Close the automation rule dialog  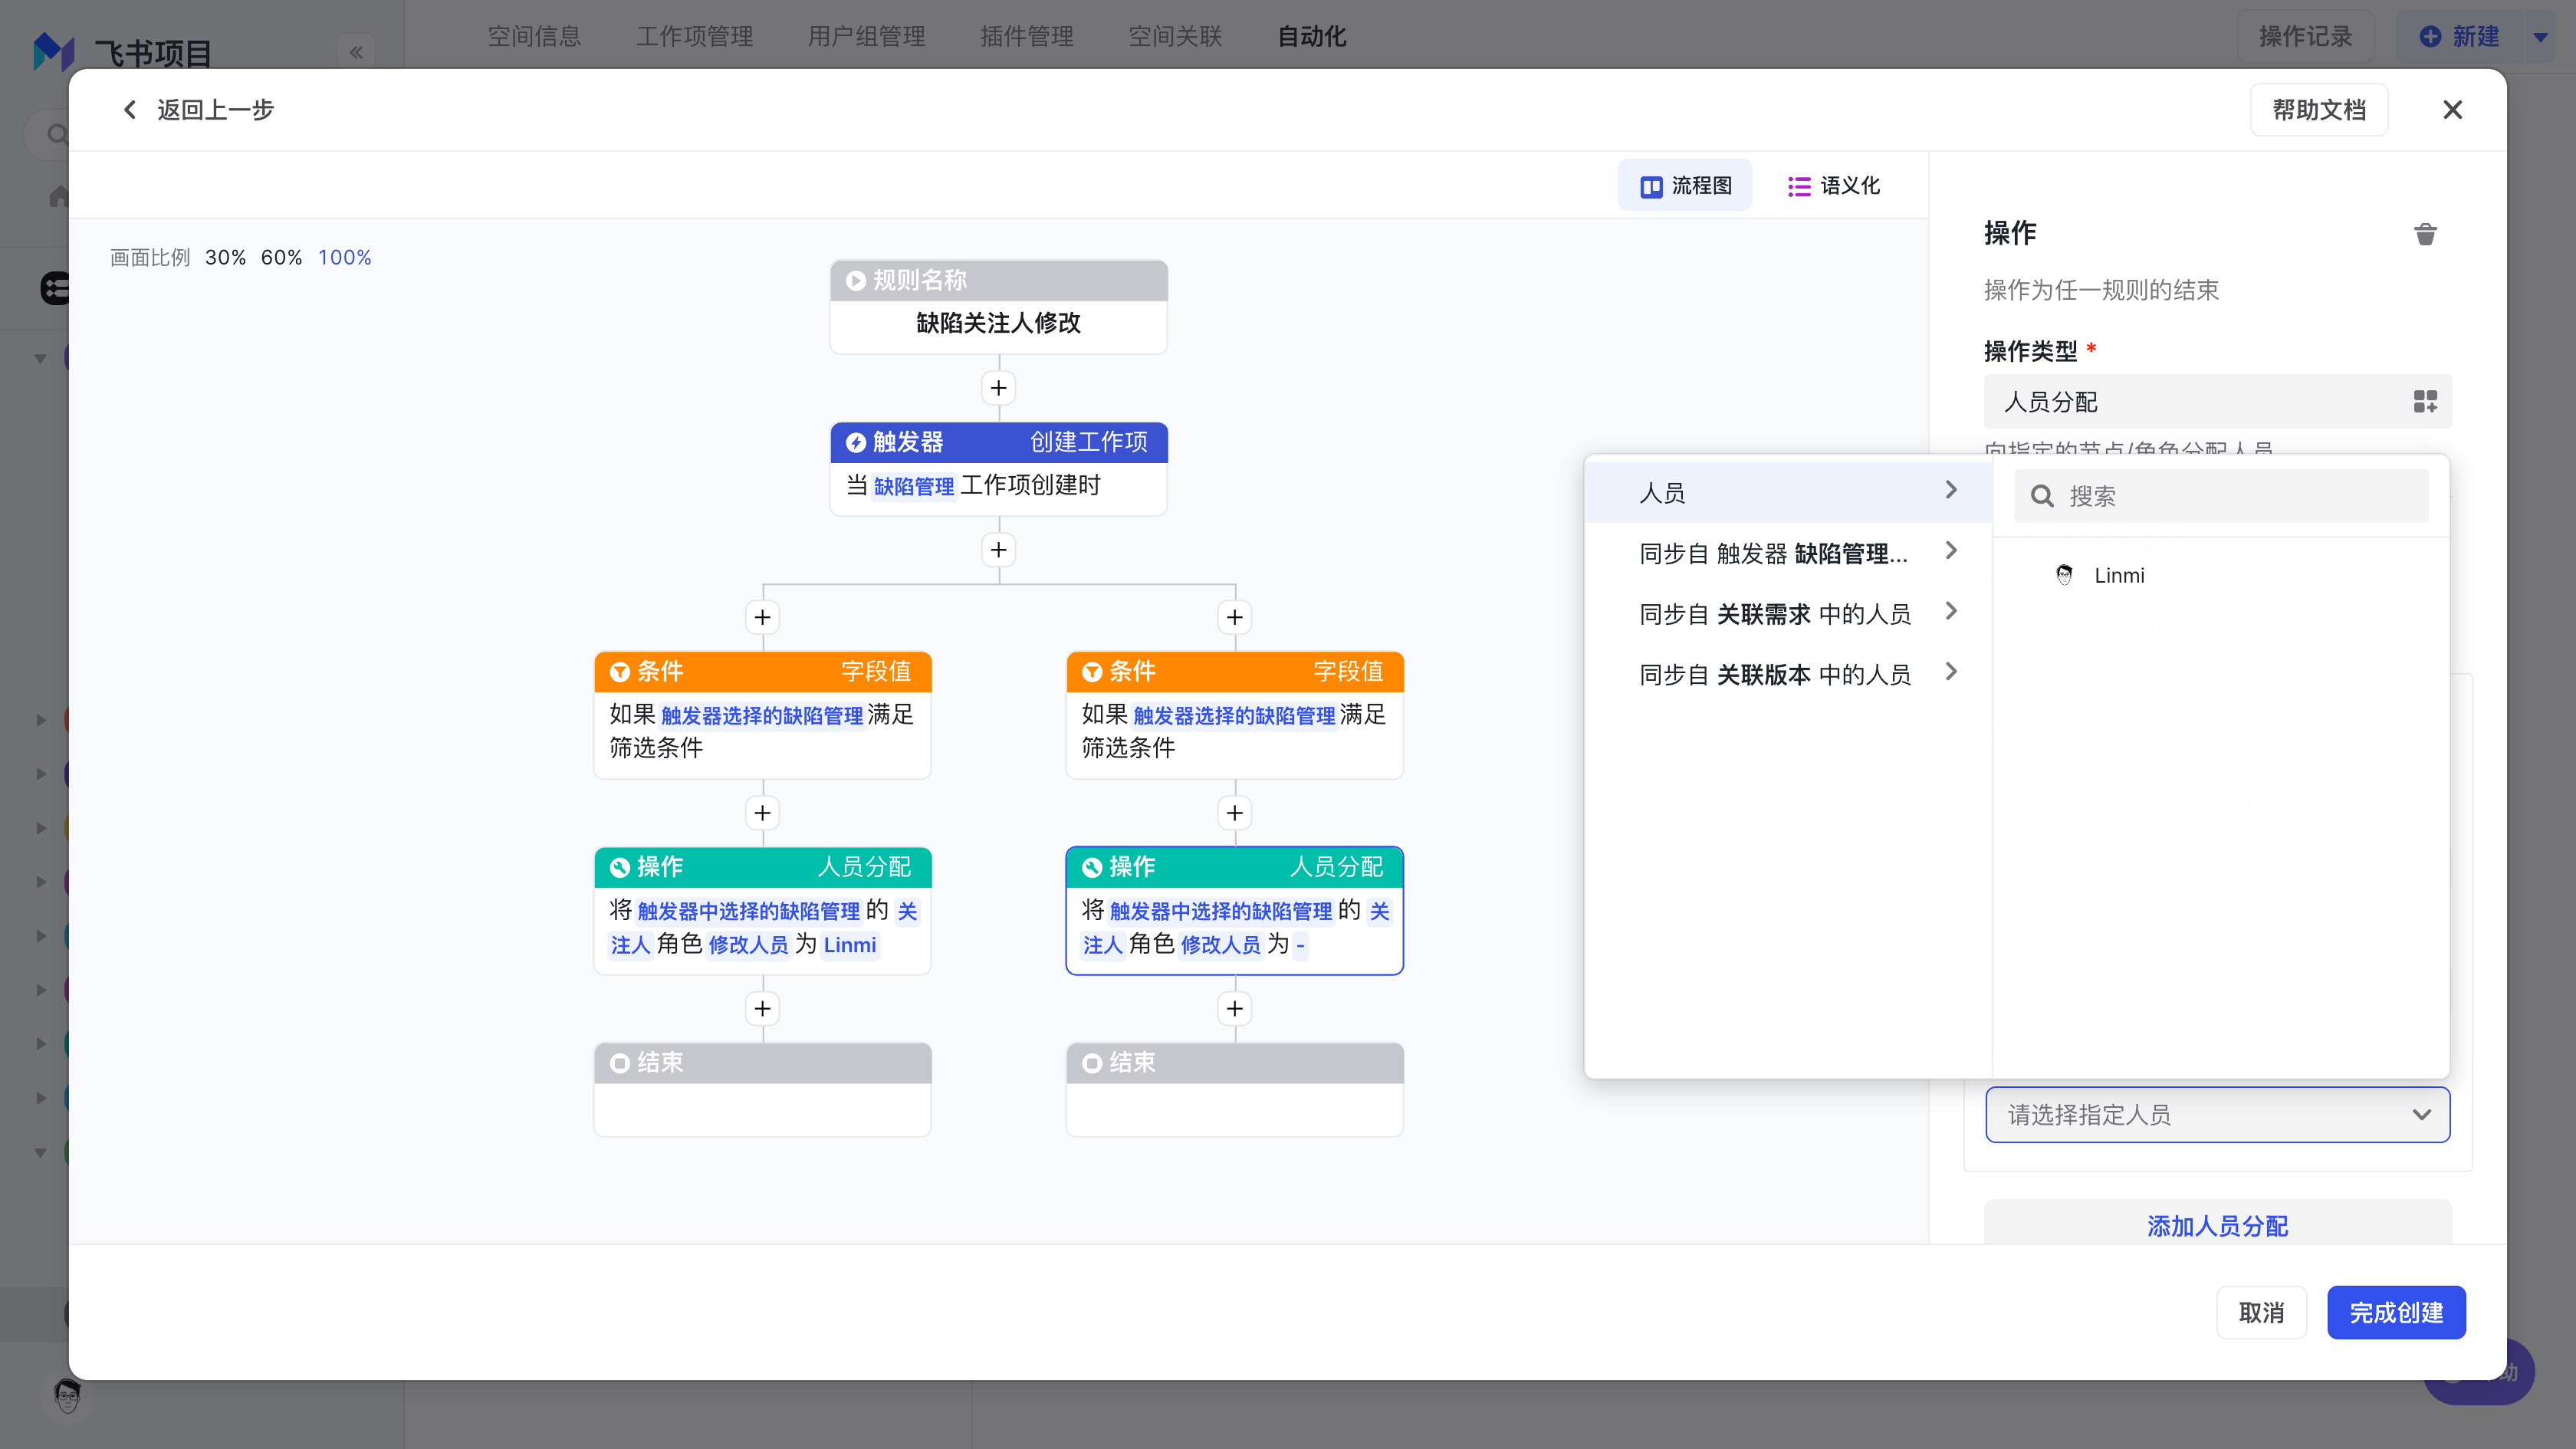click(2452, 110)
